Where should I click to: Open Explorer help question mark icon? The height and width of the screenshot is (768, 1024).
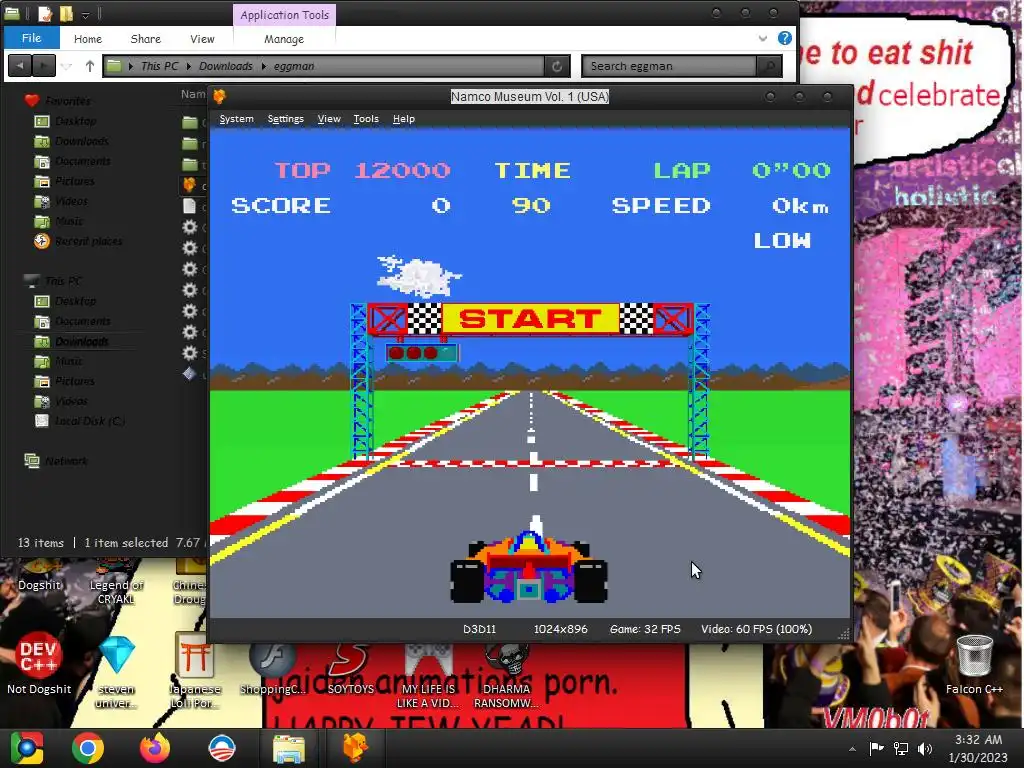pos(785,38)
